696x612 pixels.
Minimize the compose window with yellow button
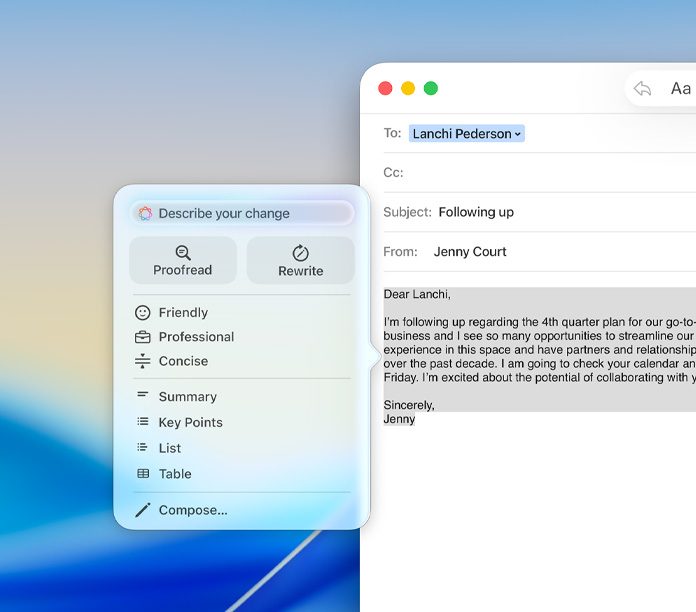pos(408,88)
